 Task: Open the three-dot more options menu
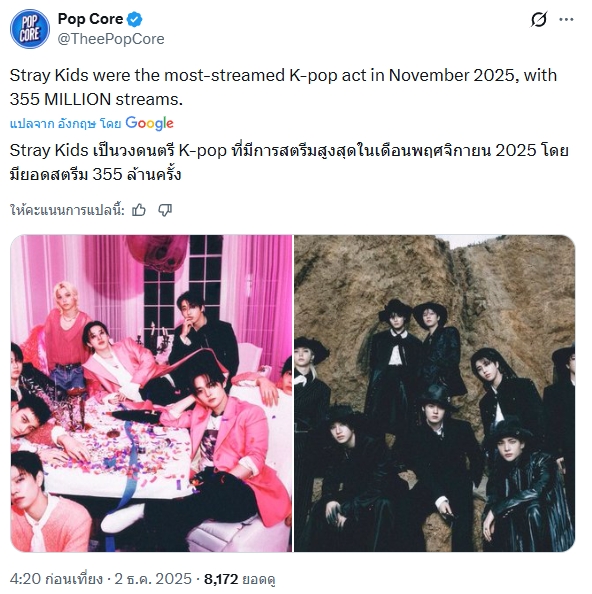click(566, 19)
